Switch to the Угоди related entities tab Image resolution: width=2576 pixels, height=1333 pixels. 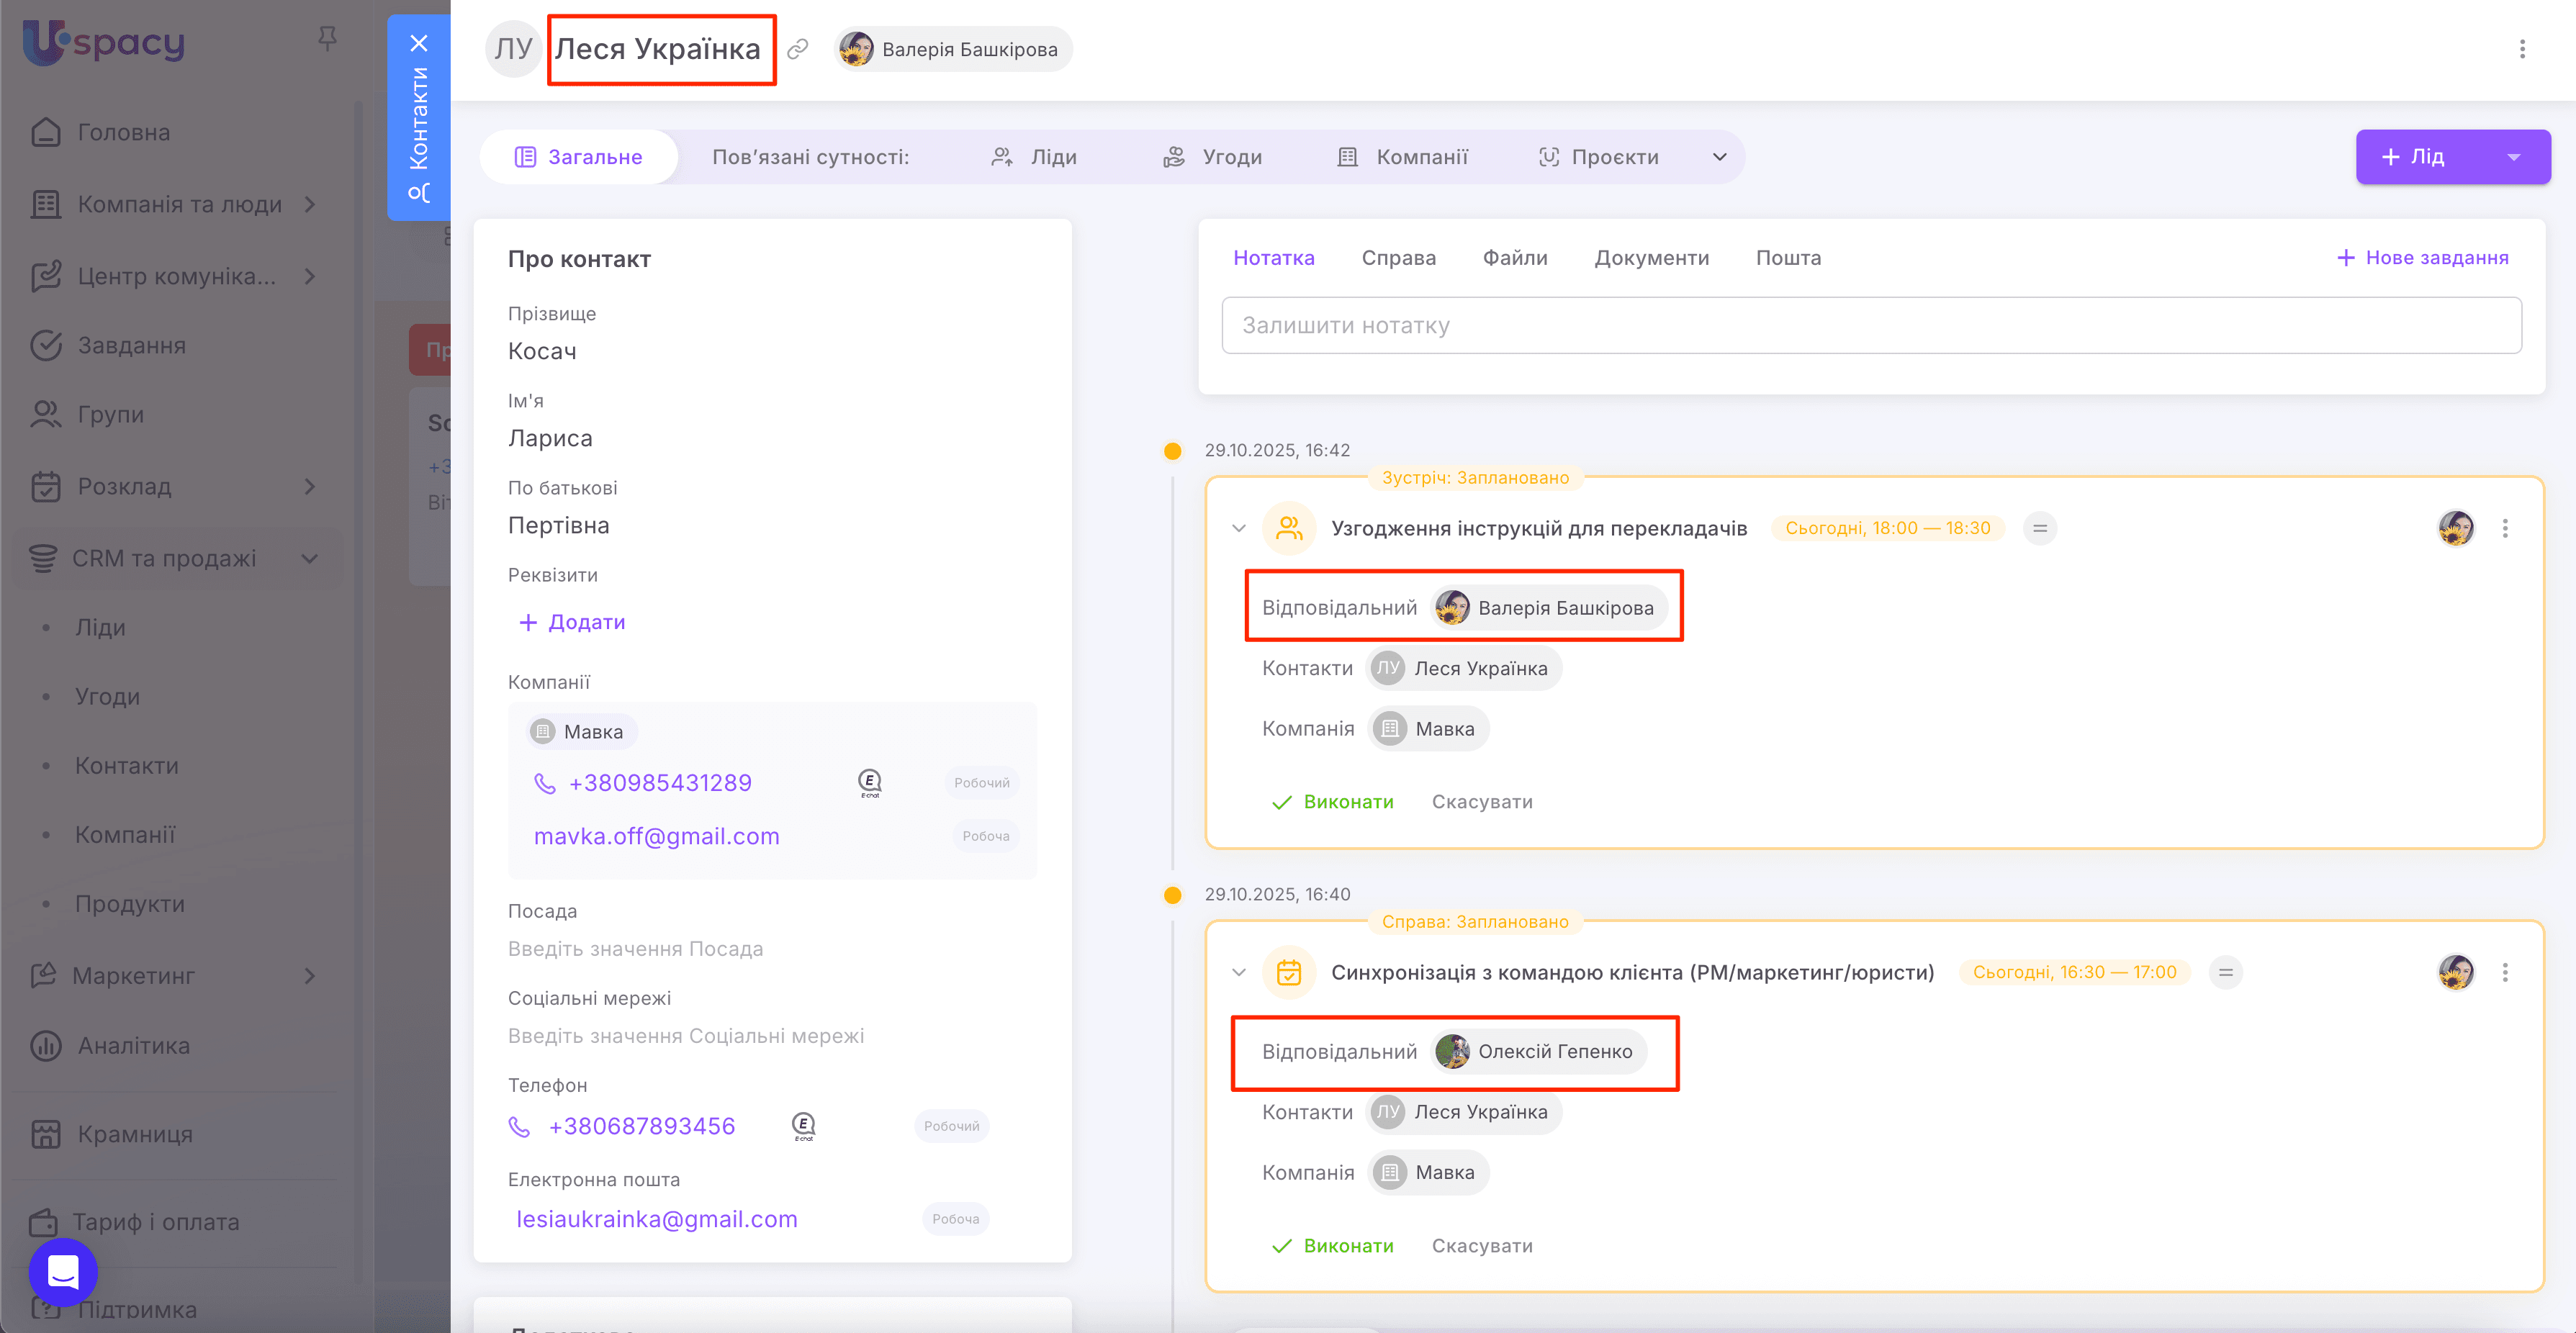point(1213,157)
